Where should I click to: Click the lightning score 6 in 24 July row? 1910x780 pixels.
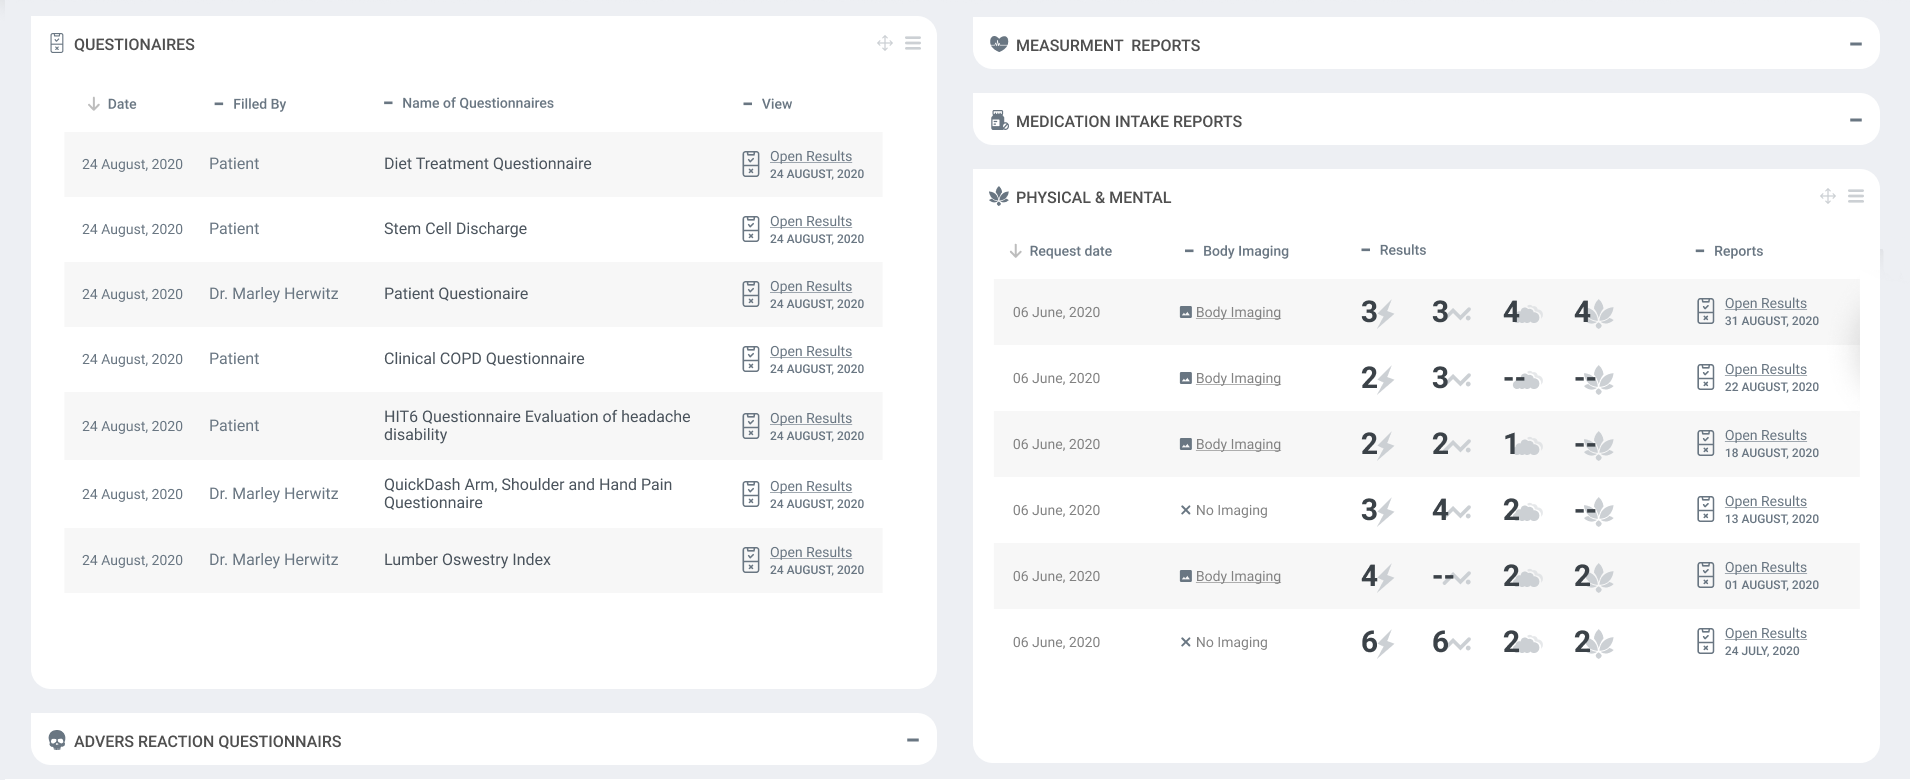click(x=1377, y=642)
